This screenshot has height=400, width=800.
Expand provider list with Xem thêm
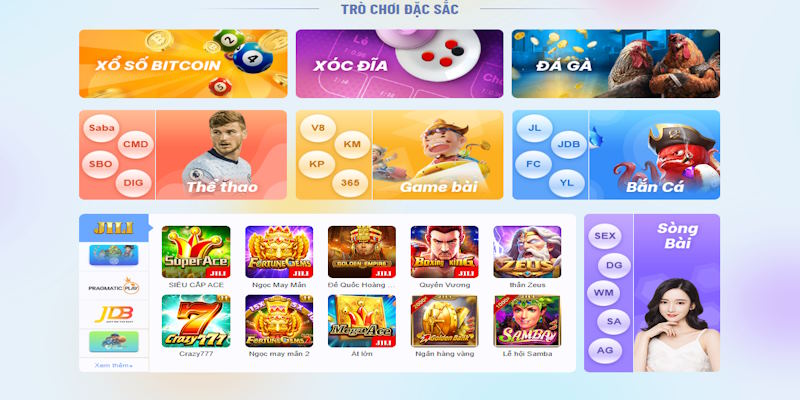click(x=113, y=365)
